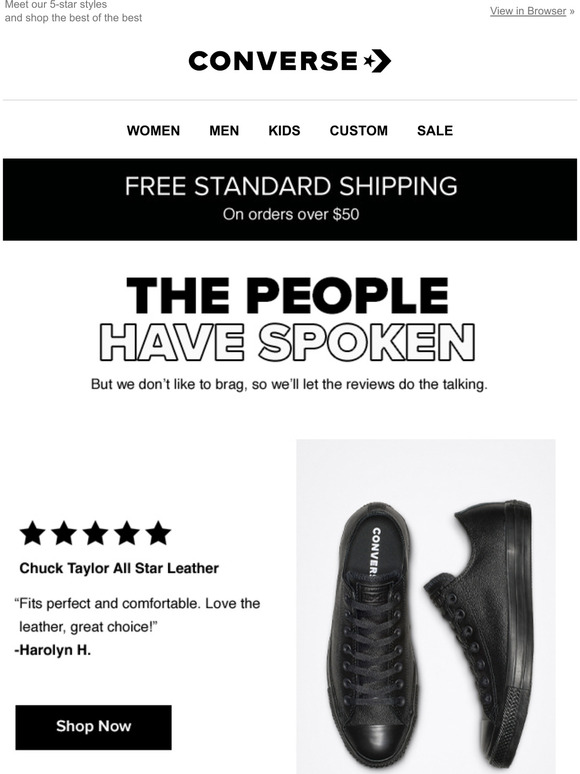Click the third rating star
580x774 pixels.
click(95, 533)
